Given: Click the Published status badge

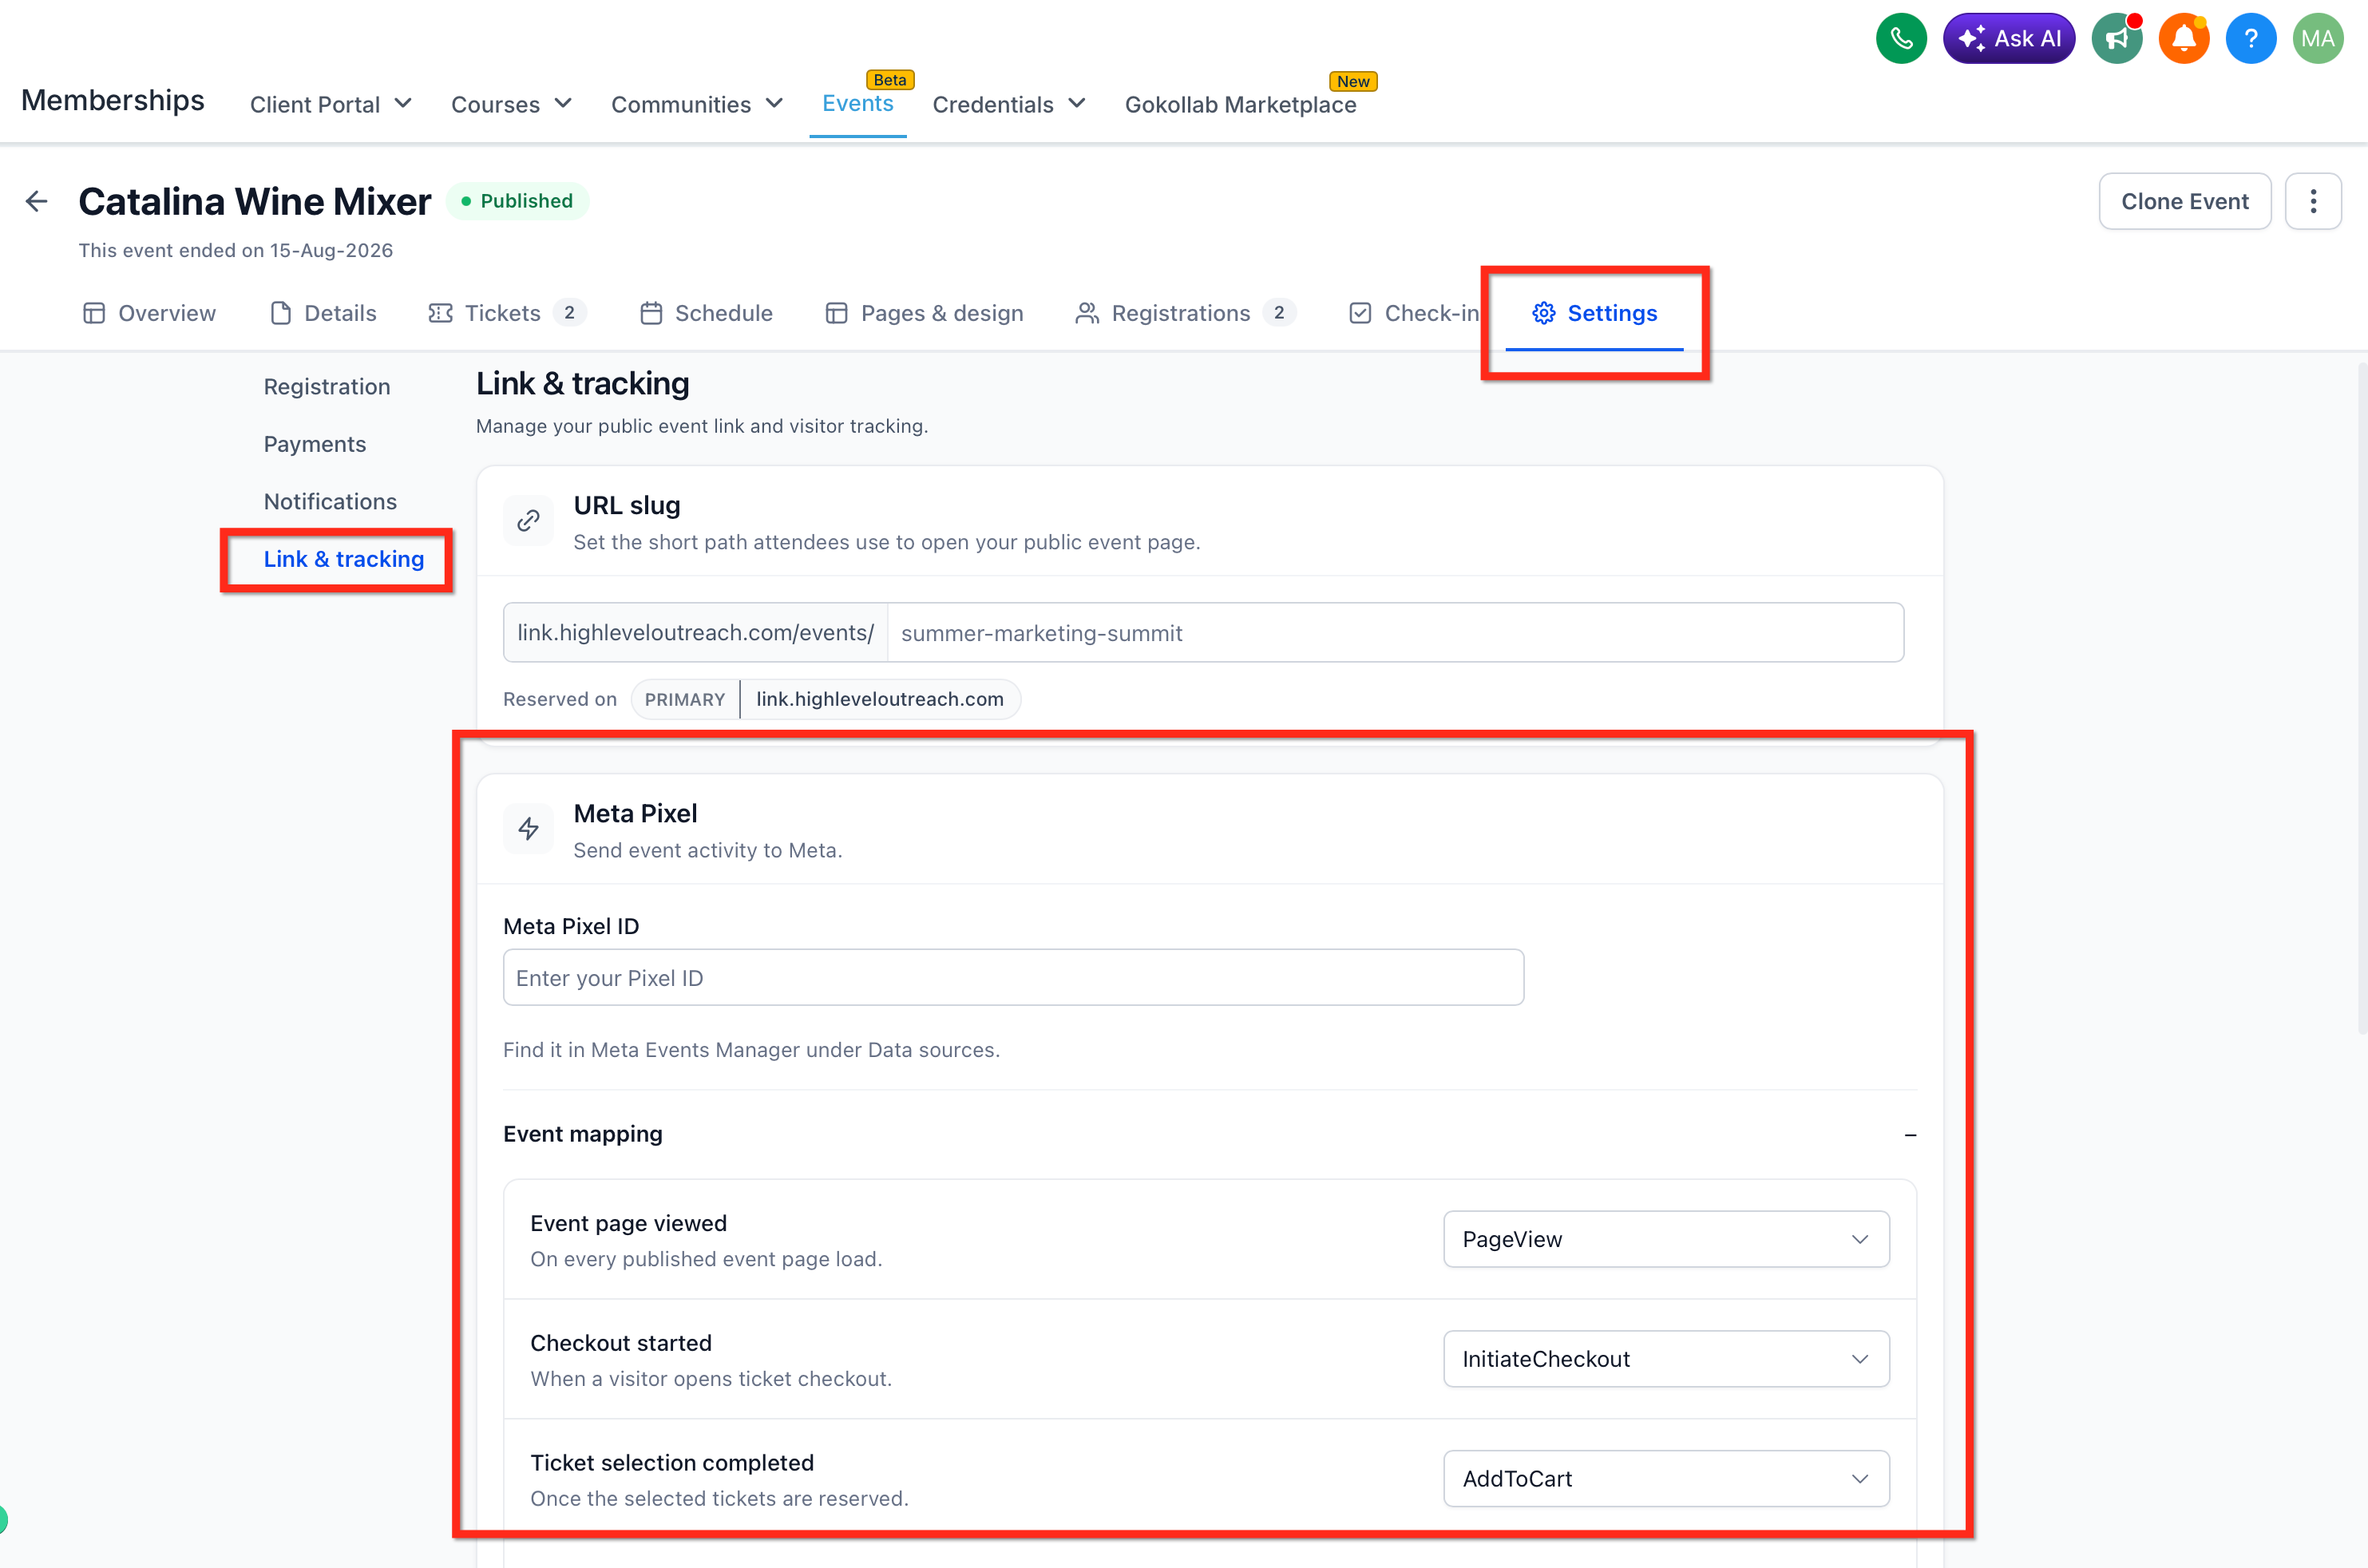Looking at the screenshot, I should pyautogui.click(x=517, y=201).
